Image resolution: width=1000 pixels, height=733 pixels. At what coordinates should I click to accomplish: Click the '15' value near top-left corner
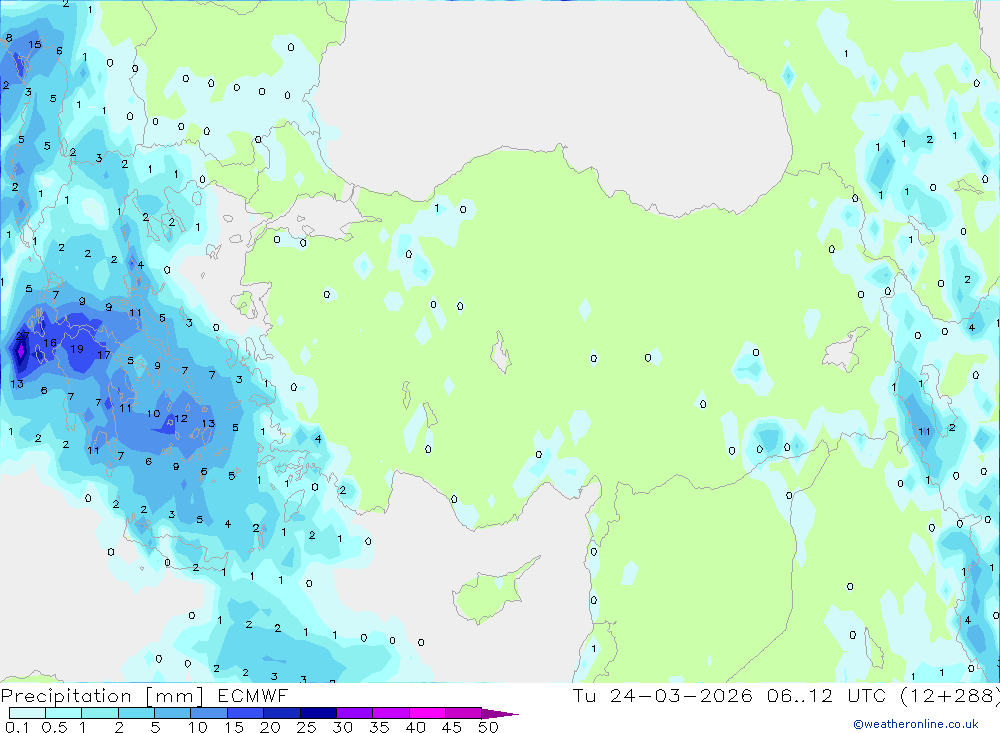(x=34, y=45)
